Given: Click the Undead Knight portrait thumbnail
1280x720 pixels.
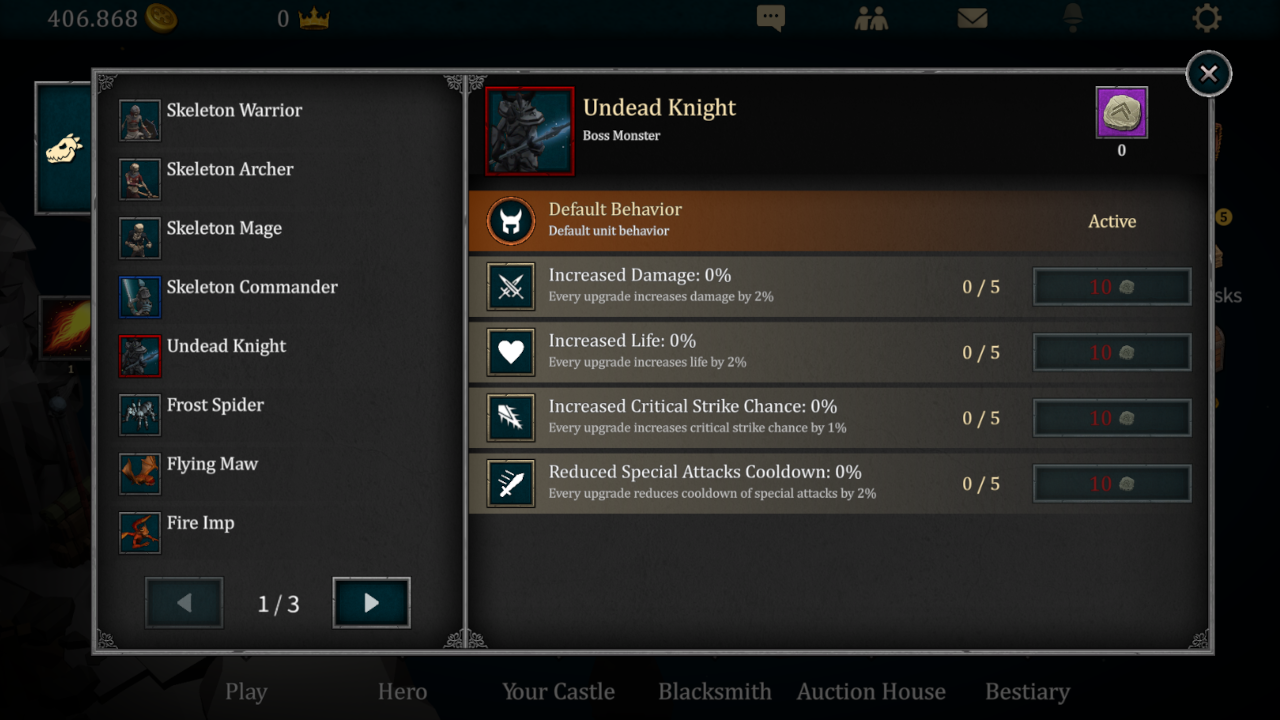Looking at the screenshot, I should [x=529, y=131].
